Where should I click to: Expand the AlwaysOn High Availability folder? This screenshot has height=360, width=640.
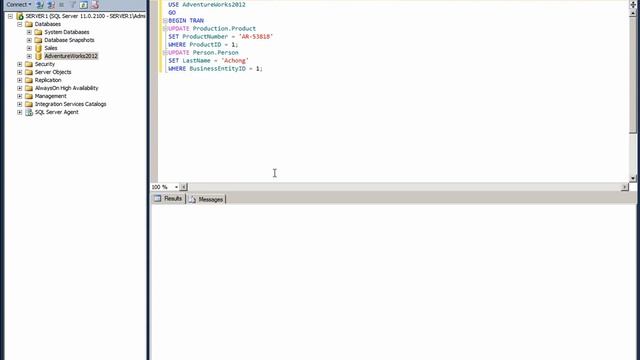pyautogui.click(x=20, y=88)
